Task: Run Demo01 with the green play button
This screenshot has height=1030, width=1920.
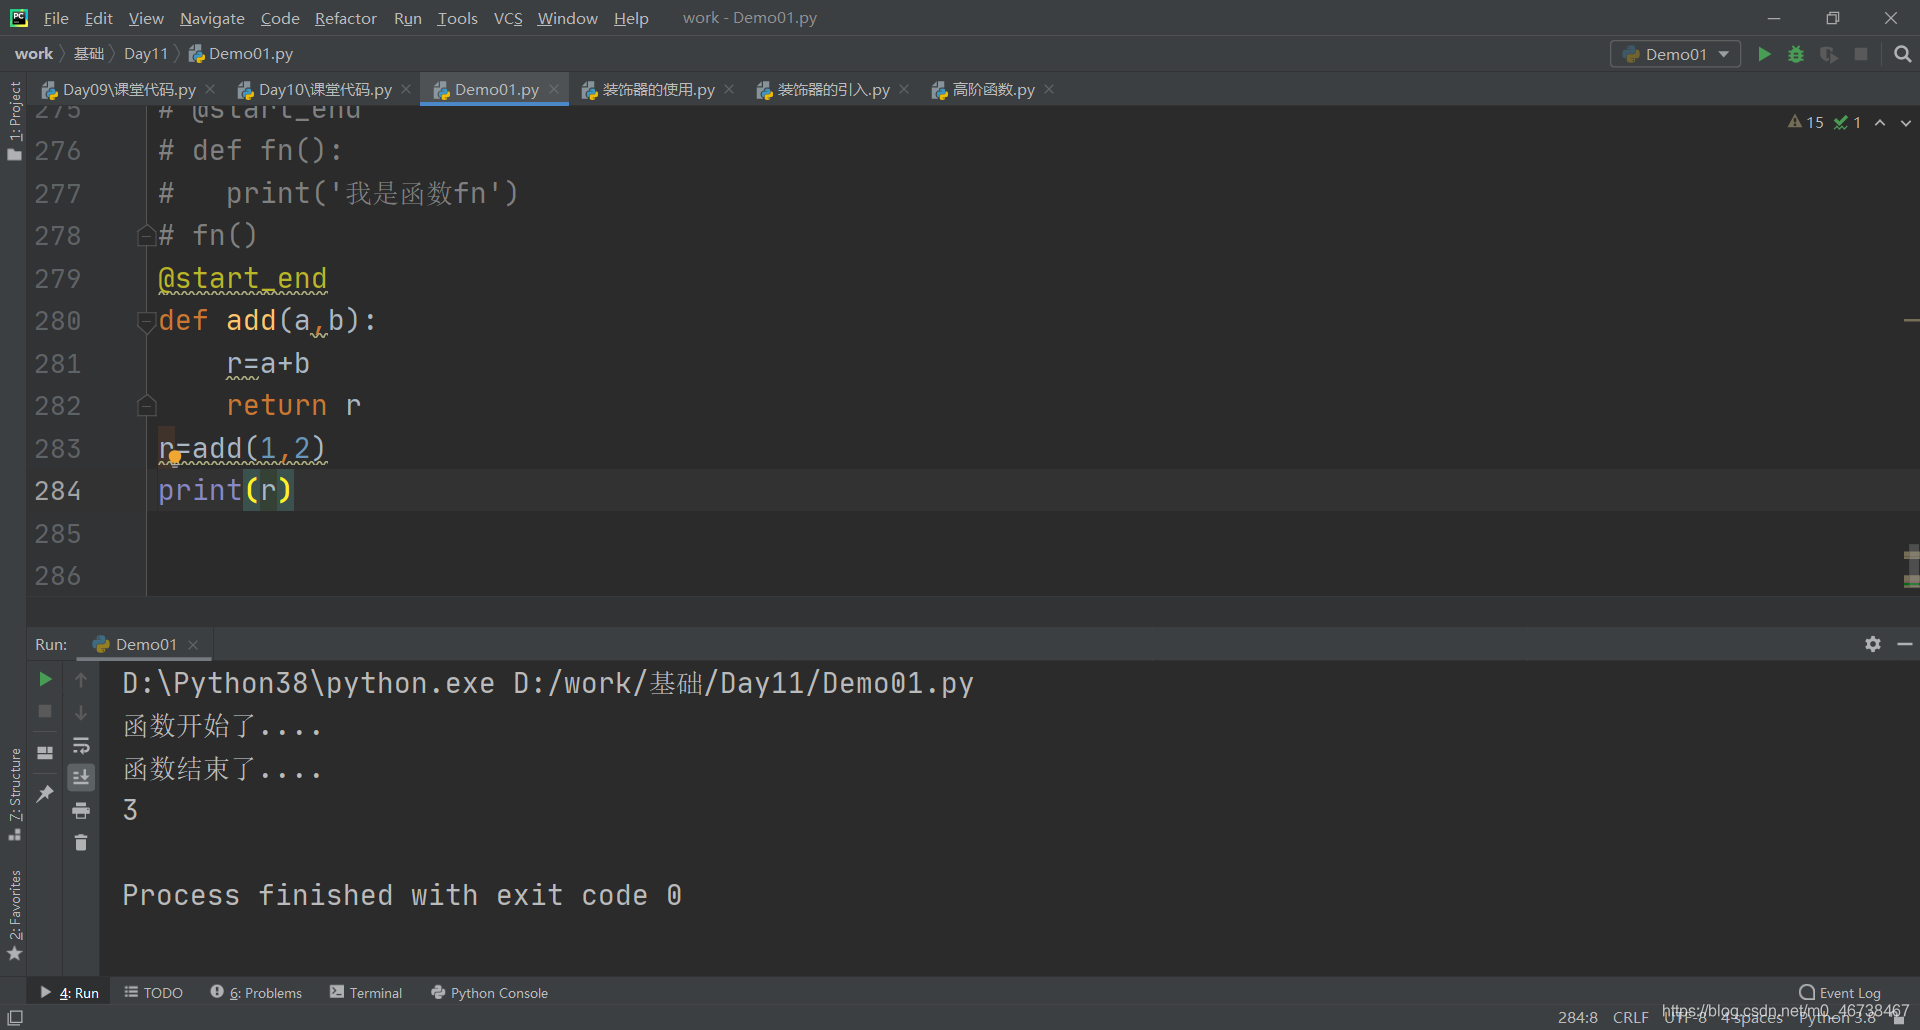Action: coord(1765,54)
